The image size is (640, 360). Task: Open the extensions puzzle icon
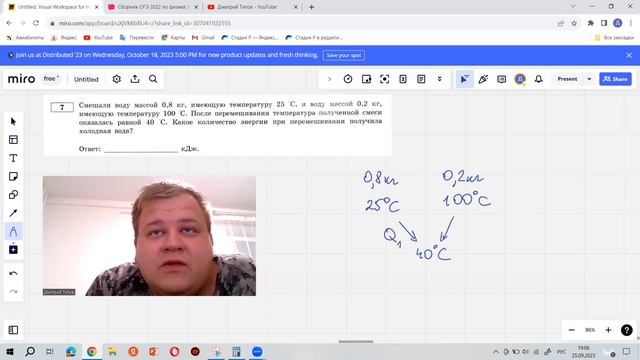[x=591, y=23]
